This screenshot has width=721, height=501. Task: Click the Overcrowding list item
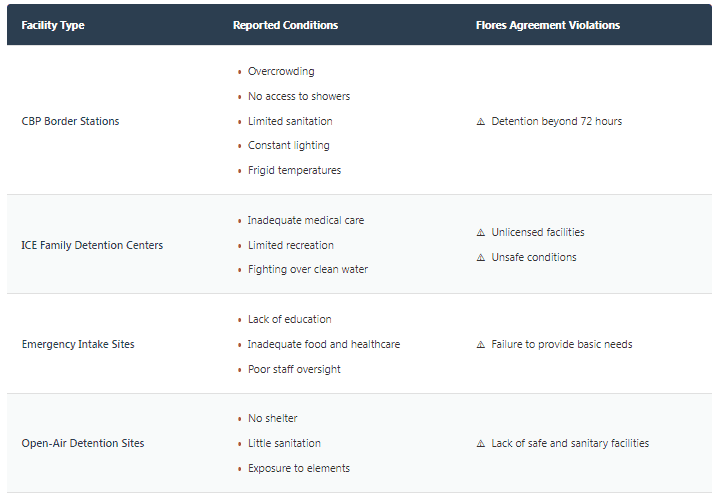point(281,72)
